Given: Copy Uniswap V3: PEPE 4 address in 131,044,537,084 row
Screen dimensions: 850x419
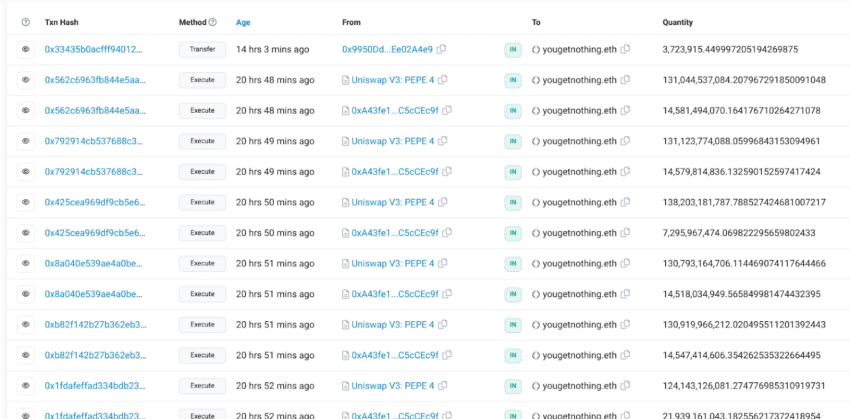Looking at the screenshot, I should (x=442, y=79).
